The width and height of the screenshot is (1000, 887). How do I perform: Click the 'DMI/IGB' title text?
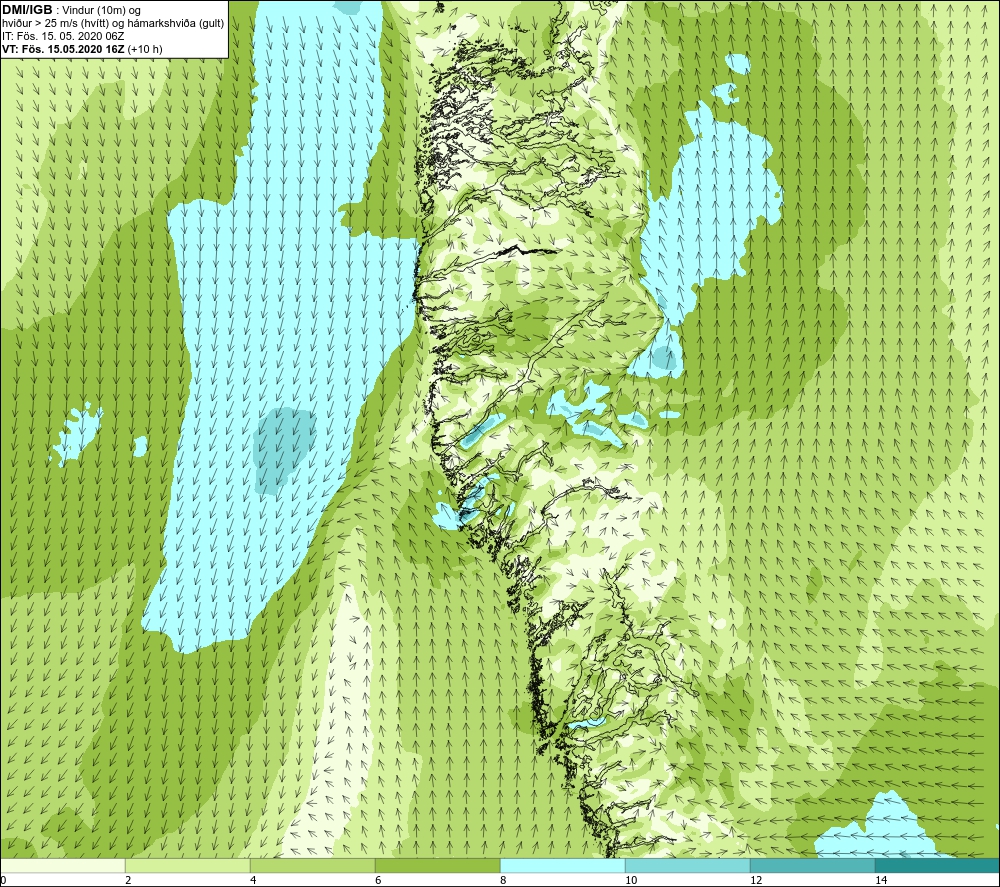tap(27, 10)
